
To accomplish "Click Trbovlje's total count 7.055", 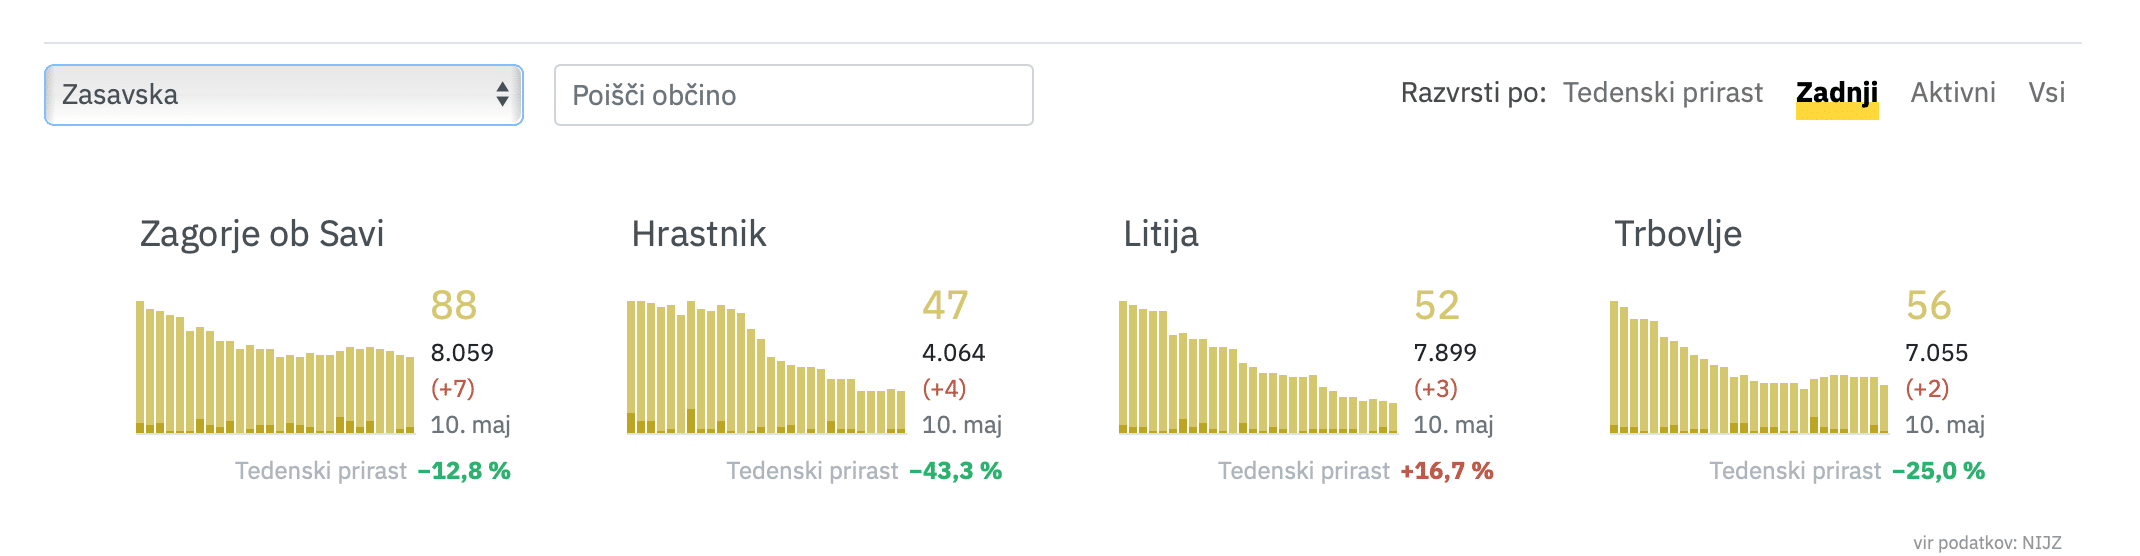I will [x=1936, y=353].
